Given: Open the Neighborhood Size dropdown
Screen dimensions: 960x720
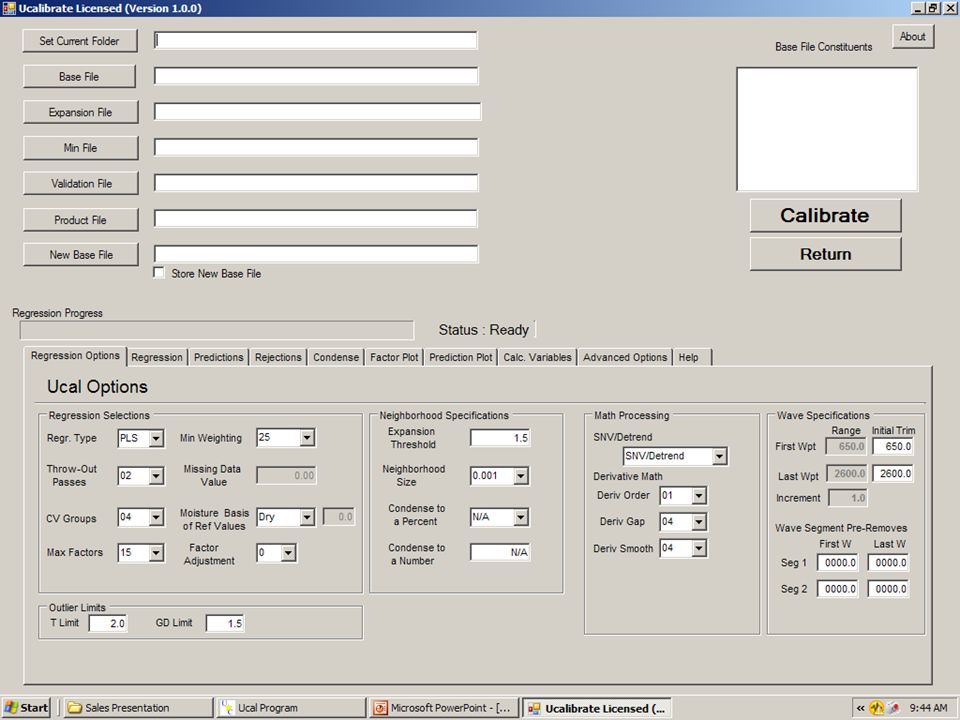Looking at the screenshot, I should tap(521, 476).
